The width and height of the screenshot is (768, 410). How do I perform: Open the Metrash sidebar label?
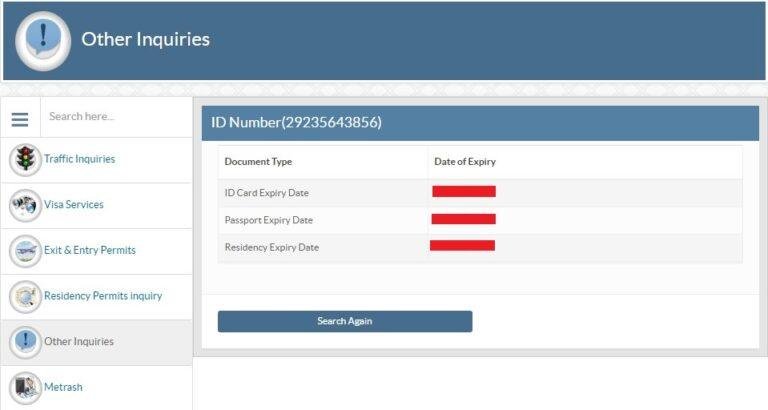pos(63,388)
